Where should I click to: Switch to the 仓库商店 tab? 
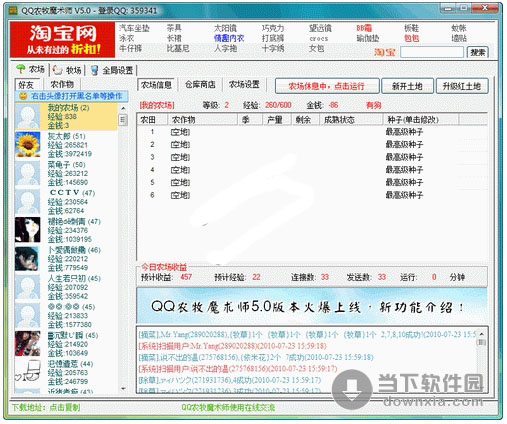click(x=200, y=85)
